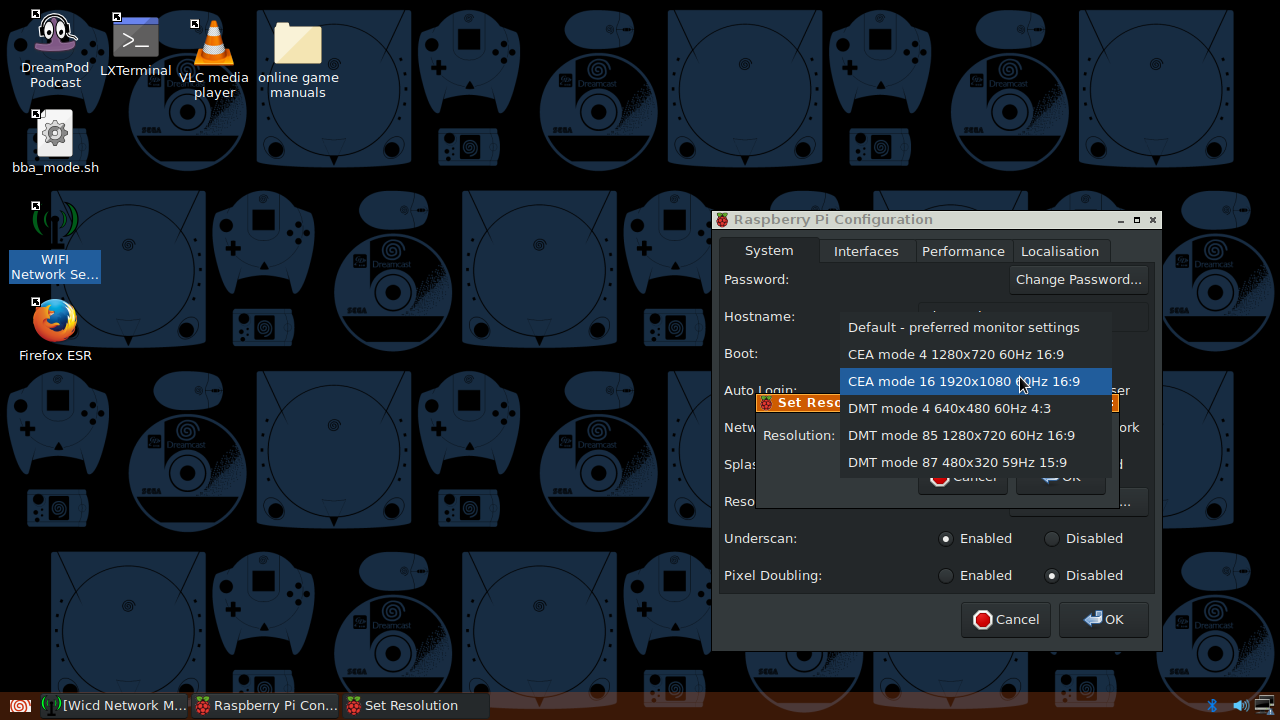Set Underscan to Enabled
Image resolution: width=1280 pixels, height=720 pixels.
975,538
